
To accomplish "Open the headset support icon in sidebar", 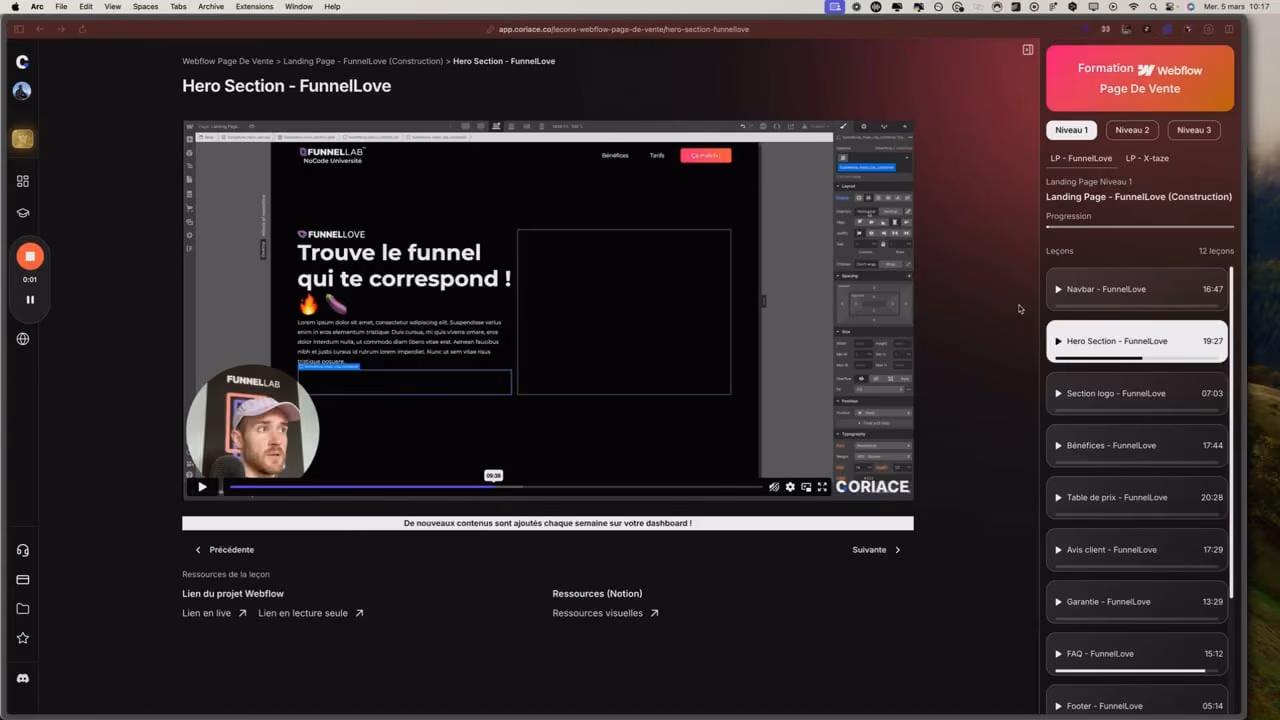I will 22,550.
